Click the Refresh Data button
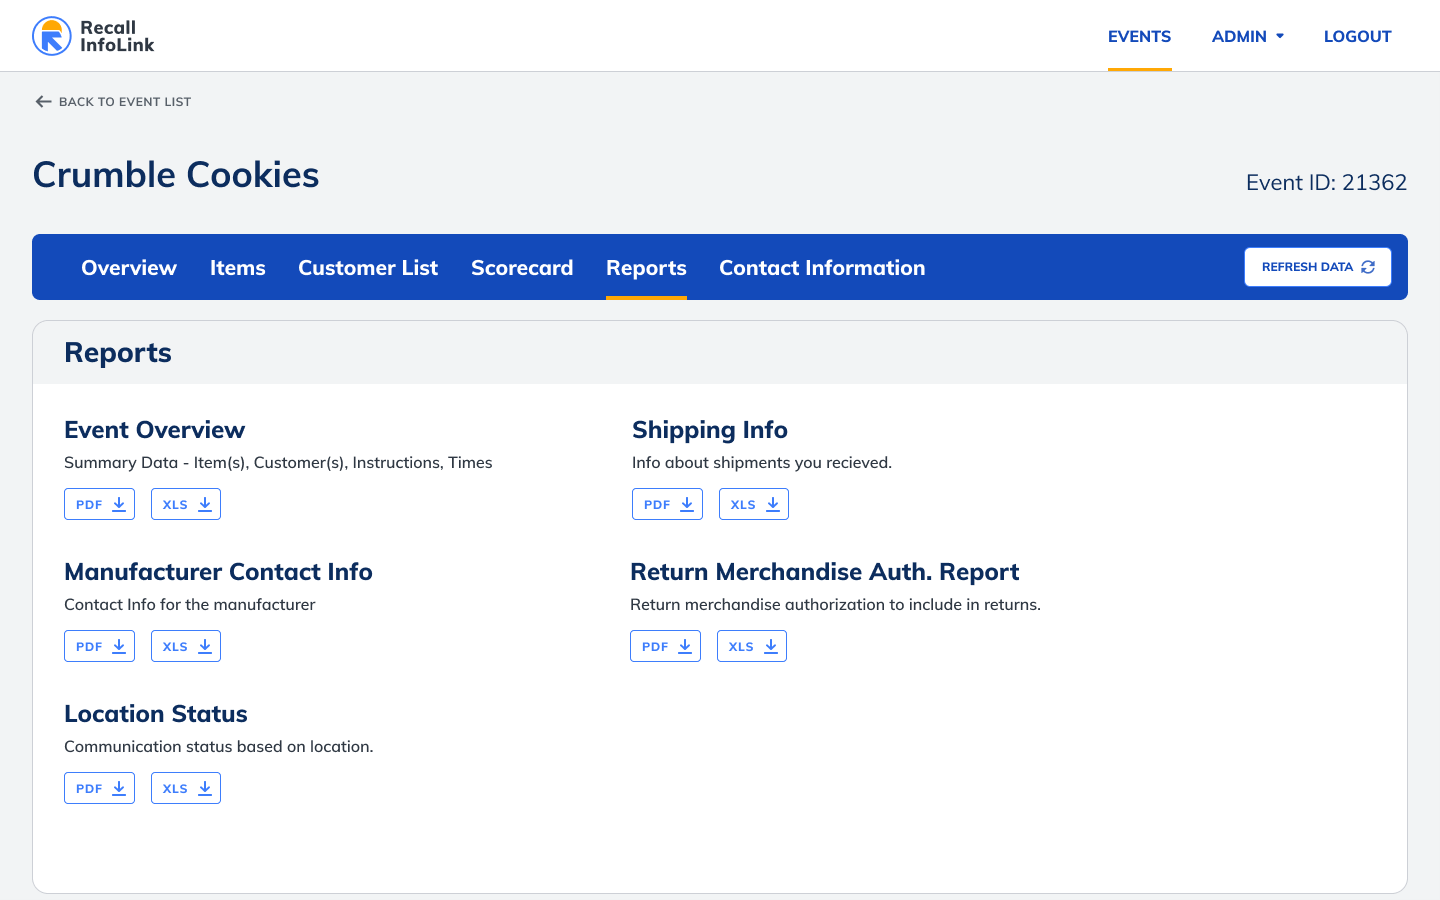The width and height of the screenshot is (1440, 900). coord(1318,267)
